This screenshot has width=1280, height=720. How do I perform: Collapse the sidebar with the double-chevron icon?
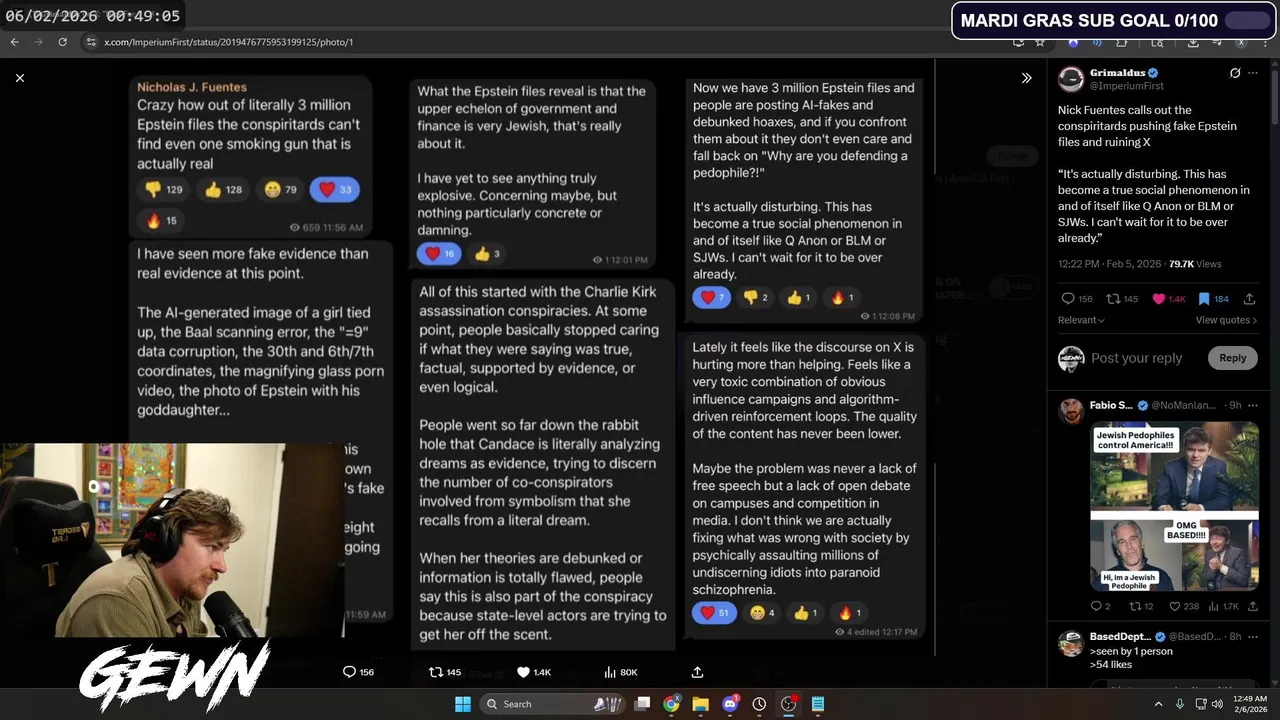(1026, 78)
